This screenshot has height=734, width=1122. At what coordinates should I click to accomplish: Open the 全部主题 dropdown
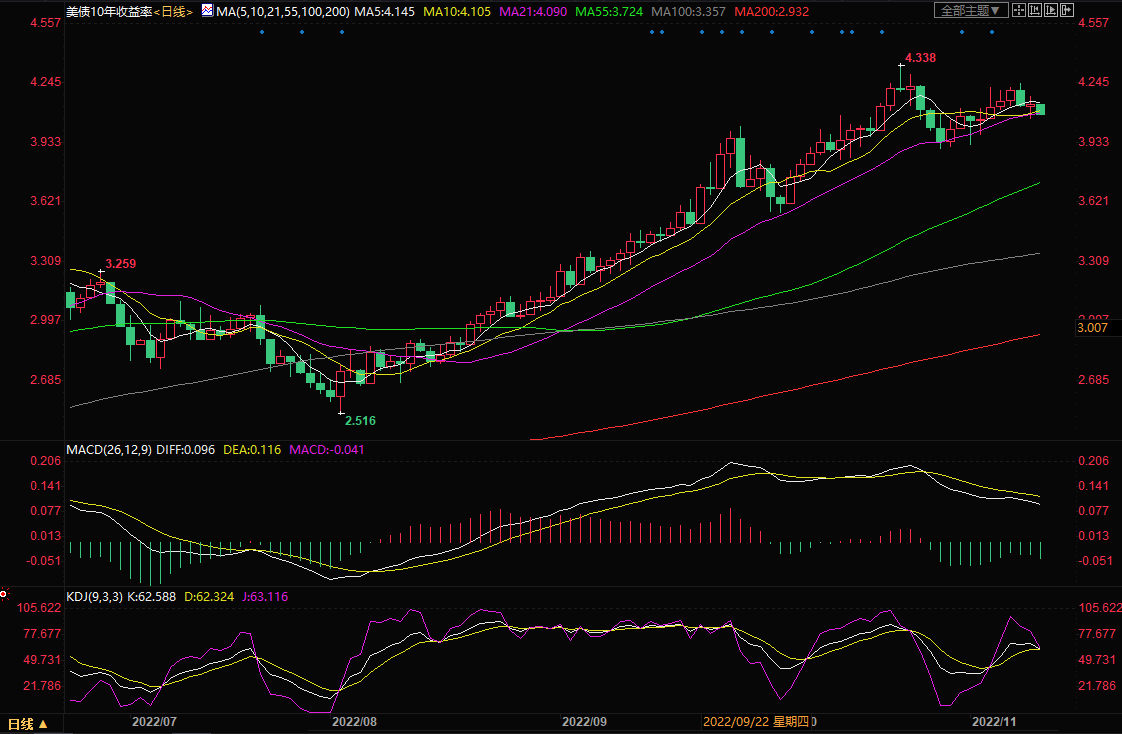pyautogui.click(x=969, y=11)
